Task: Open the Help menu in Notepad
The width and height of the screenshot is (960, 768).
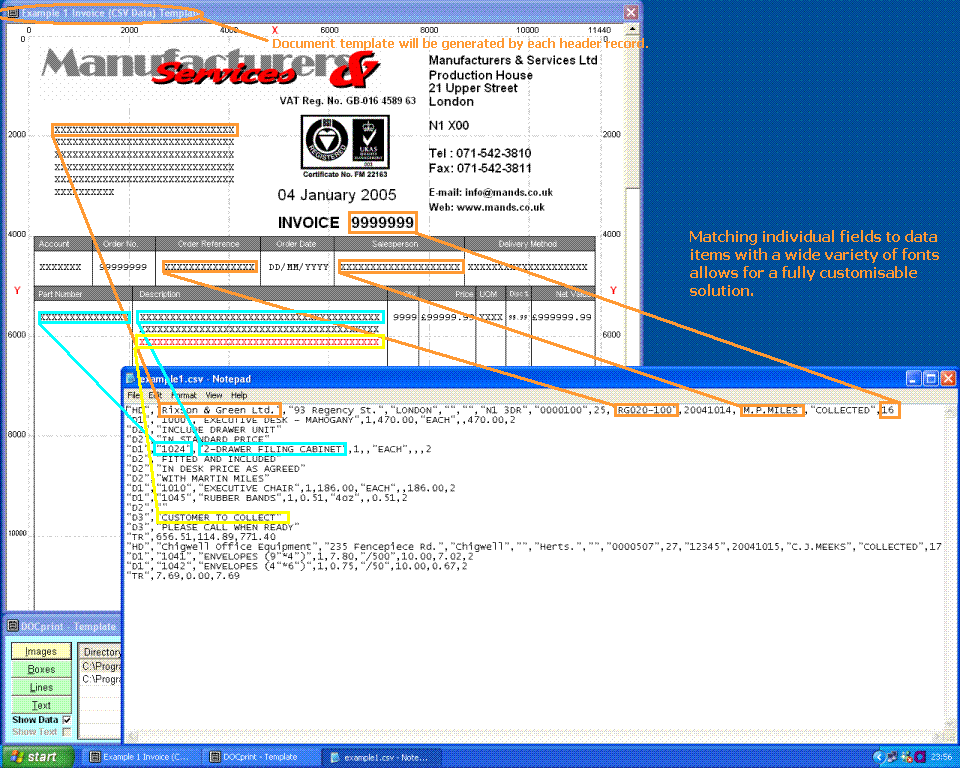Action: coord(239,395)
